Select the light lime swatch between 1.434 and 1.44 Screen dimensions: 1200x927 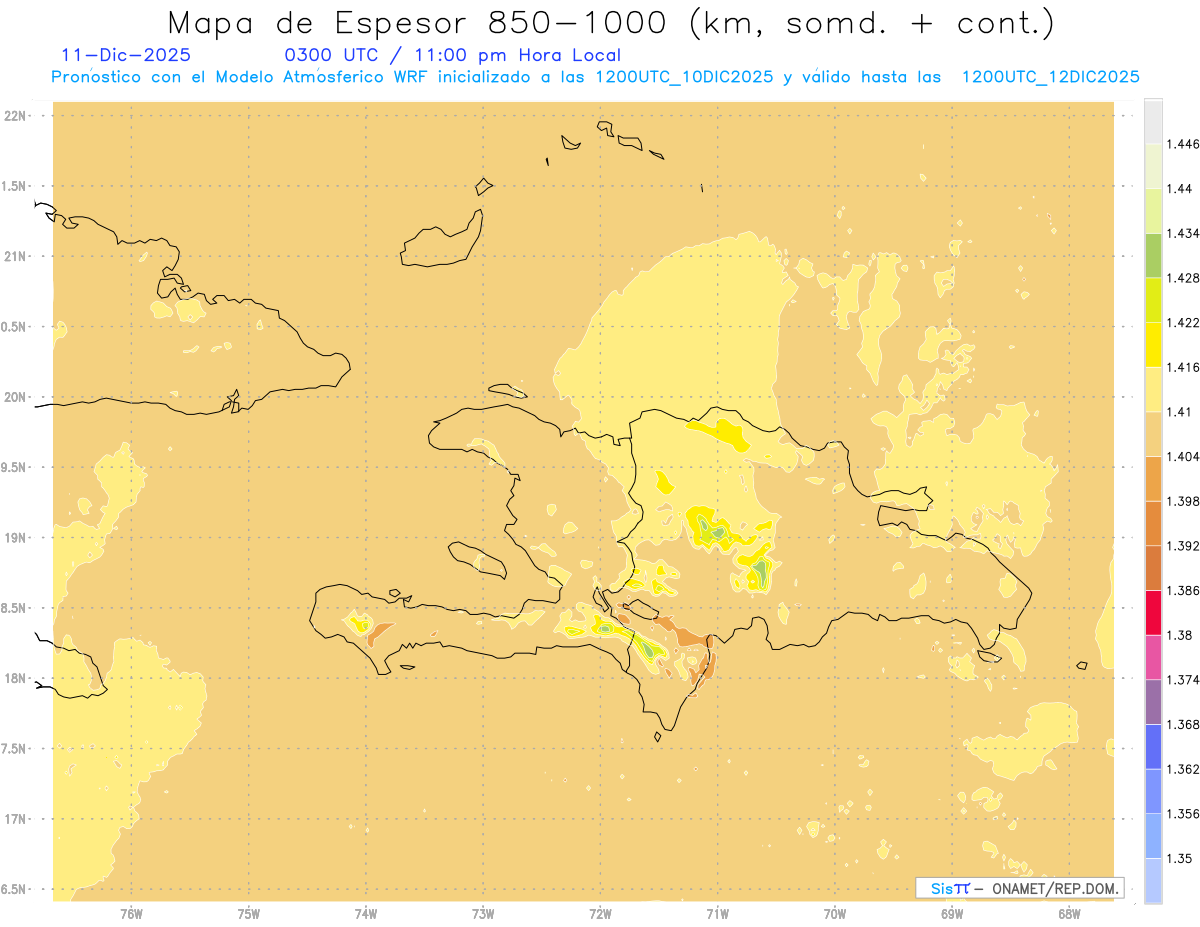point(1153,211)
